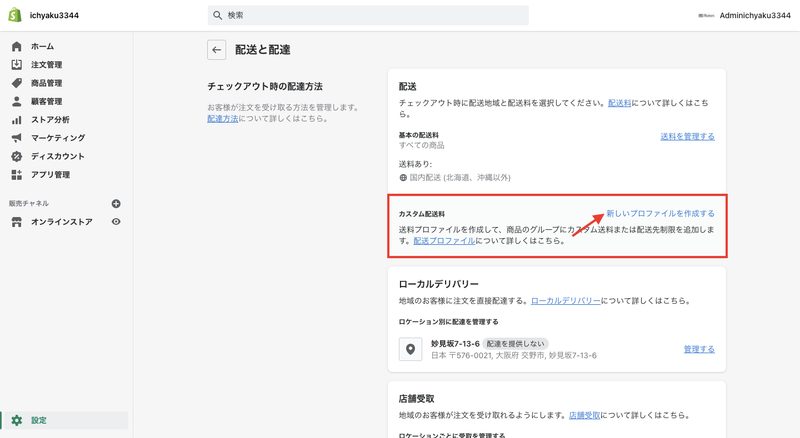The width and height of the screenshot is (800, 438).
Task: Open 配送プロファイル help link
Action: click(x=444, y=240)
